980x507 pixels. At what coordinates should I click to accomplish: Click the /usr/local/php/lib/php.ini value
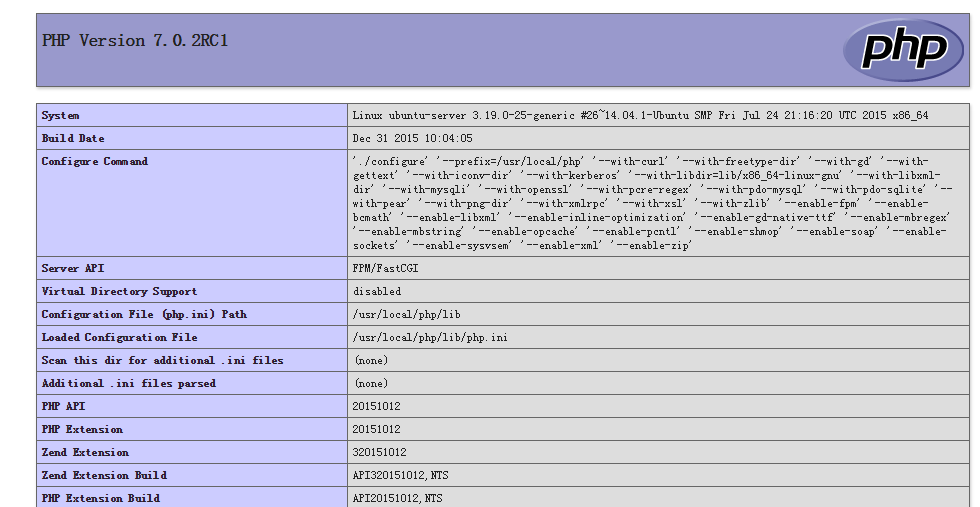tap(430, 338)
